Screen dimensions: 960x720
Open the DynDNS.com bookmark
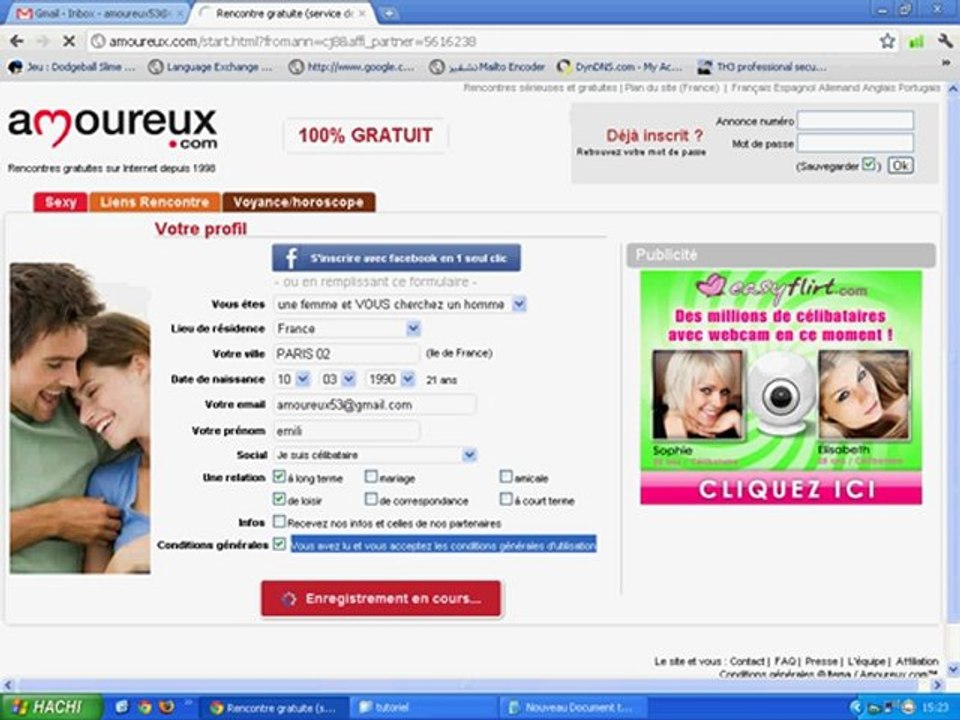pyautogui.click(x=620, y=67)
